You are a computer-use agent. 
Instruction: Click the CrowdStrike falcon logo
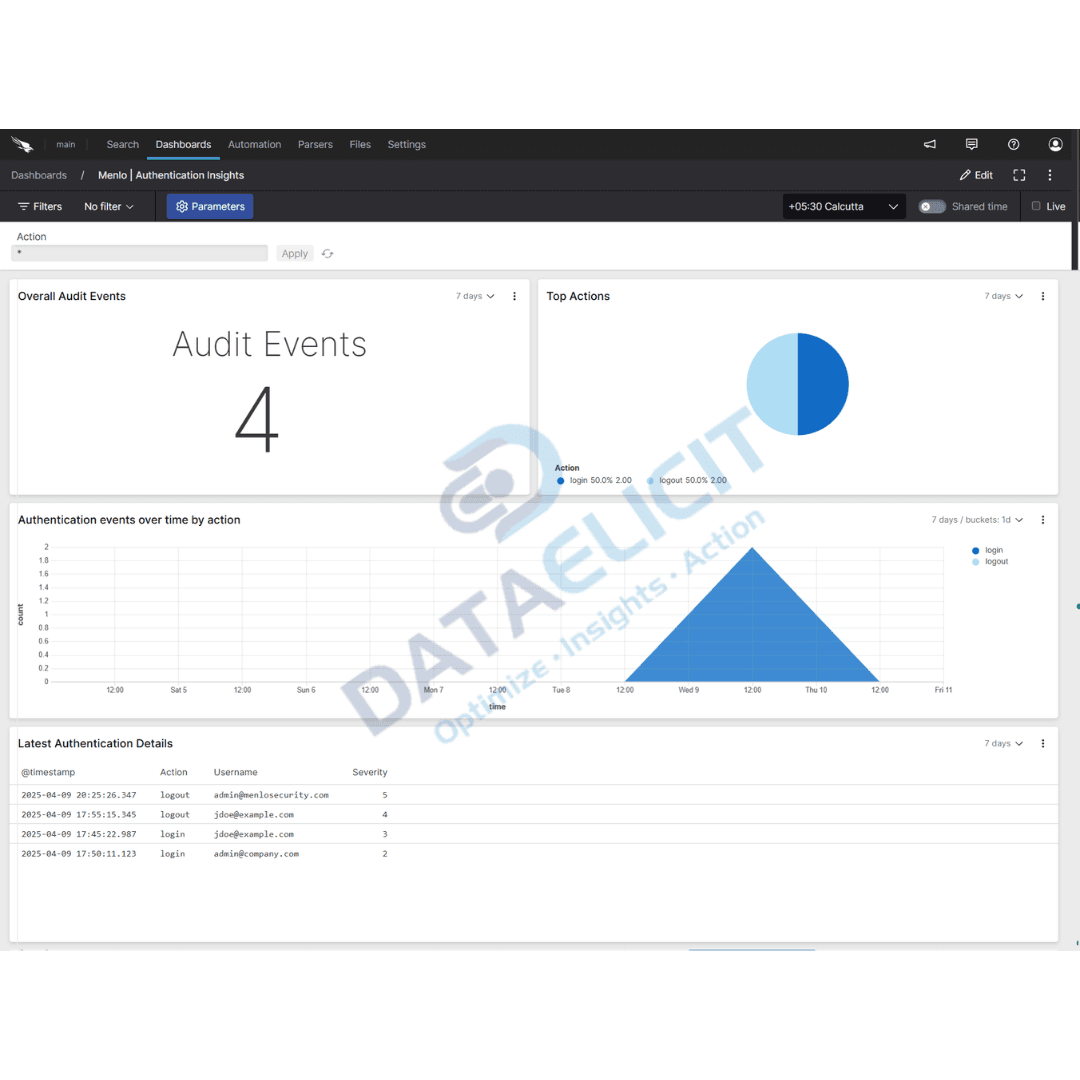click(x=22, y=144)
